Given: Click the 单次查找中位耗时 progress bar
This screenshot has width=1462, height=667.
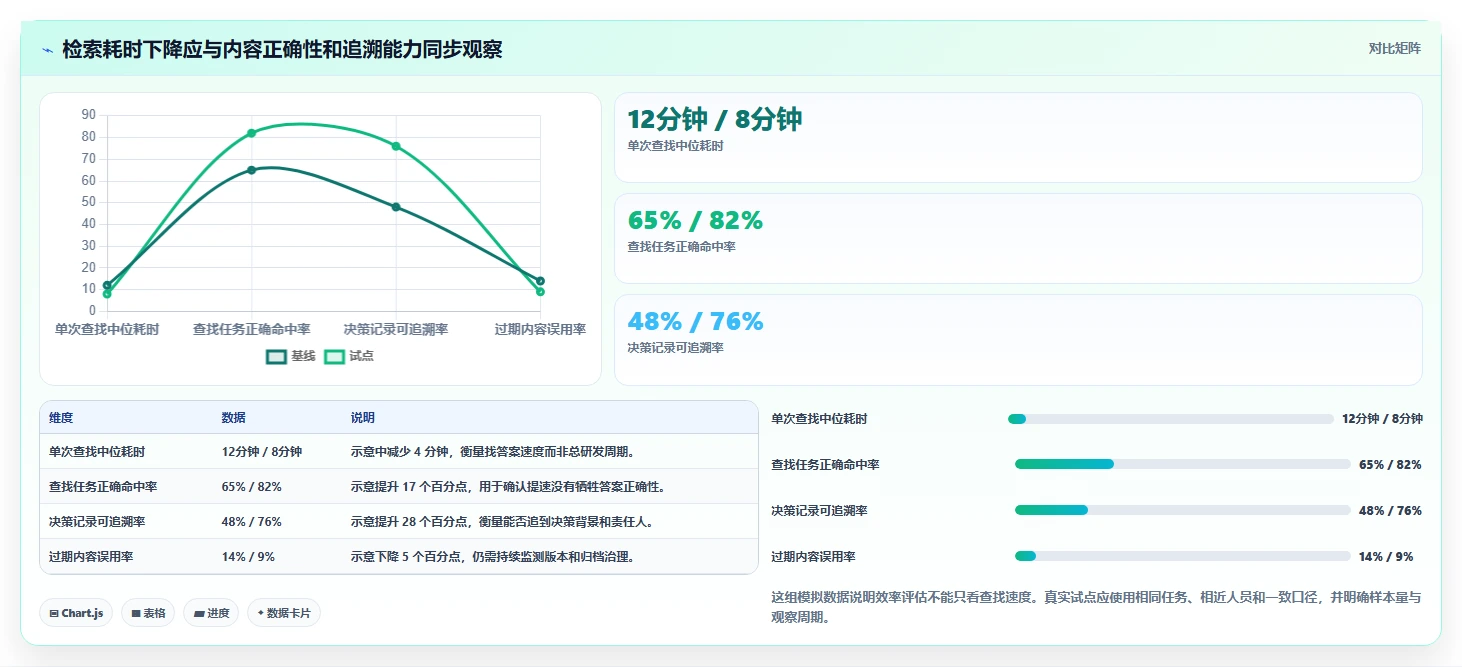Looking at the screenshot, I should tap(1171, 419).
